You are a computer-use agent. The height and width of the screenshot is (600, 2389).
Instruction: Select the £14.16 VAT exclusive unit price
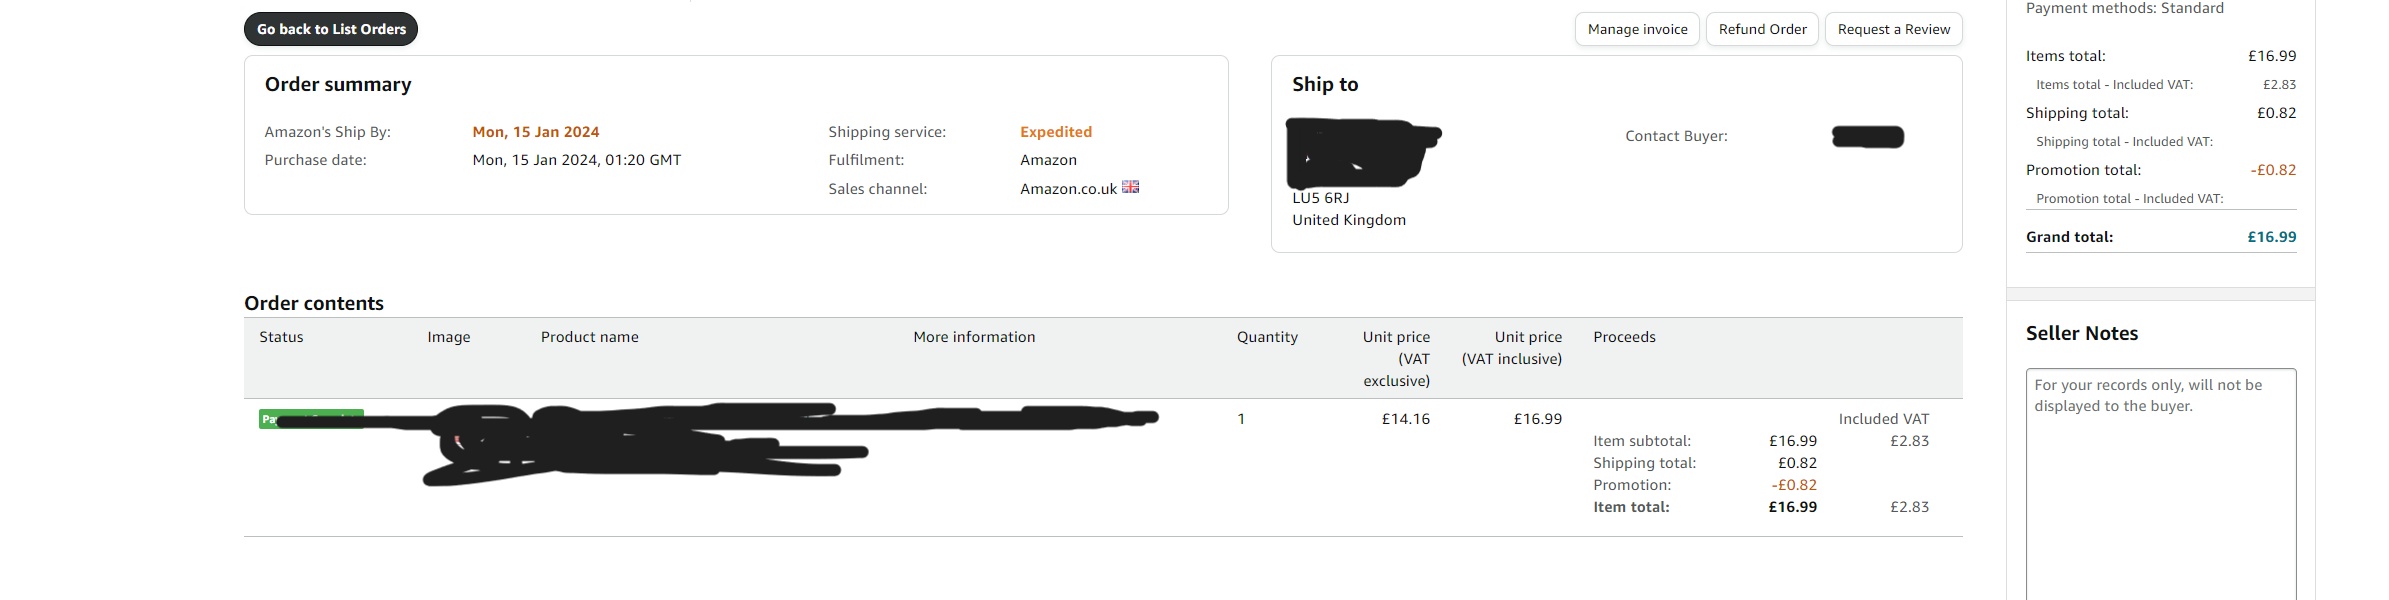pos(1406,419)
